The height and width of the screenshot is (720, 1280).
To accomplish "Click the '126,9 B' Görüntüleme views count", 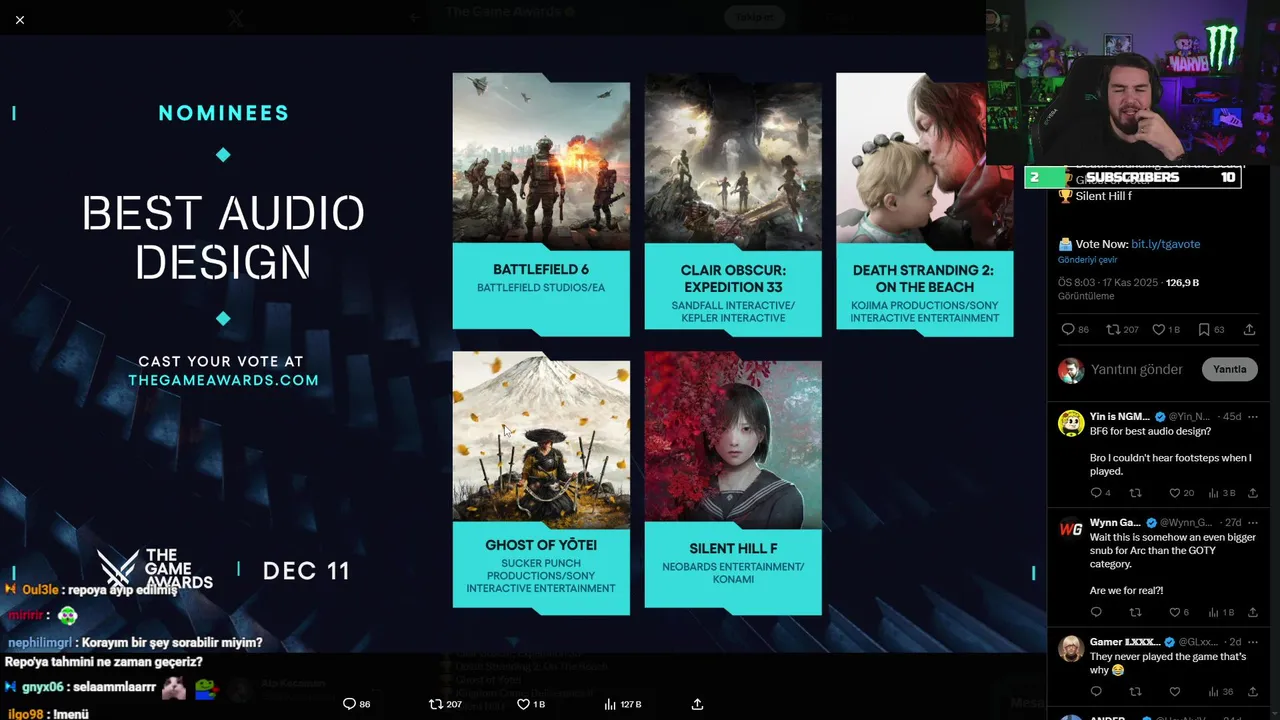I will click(1182, 283).
